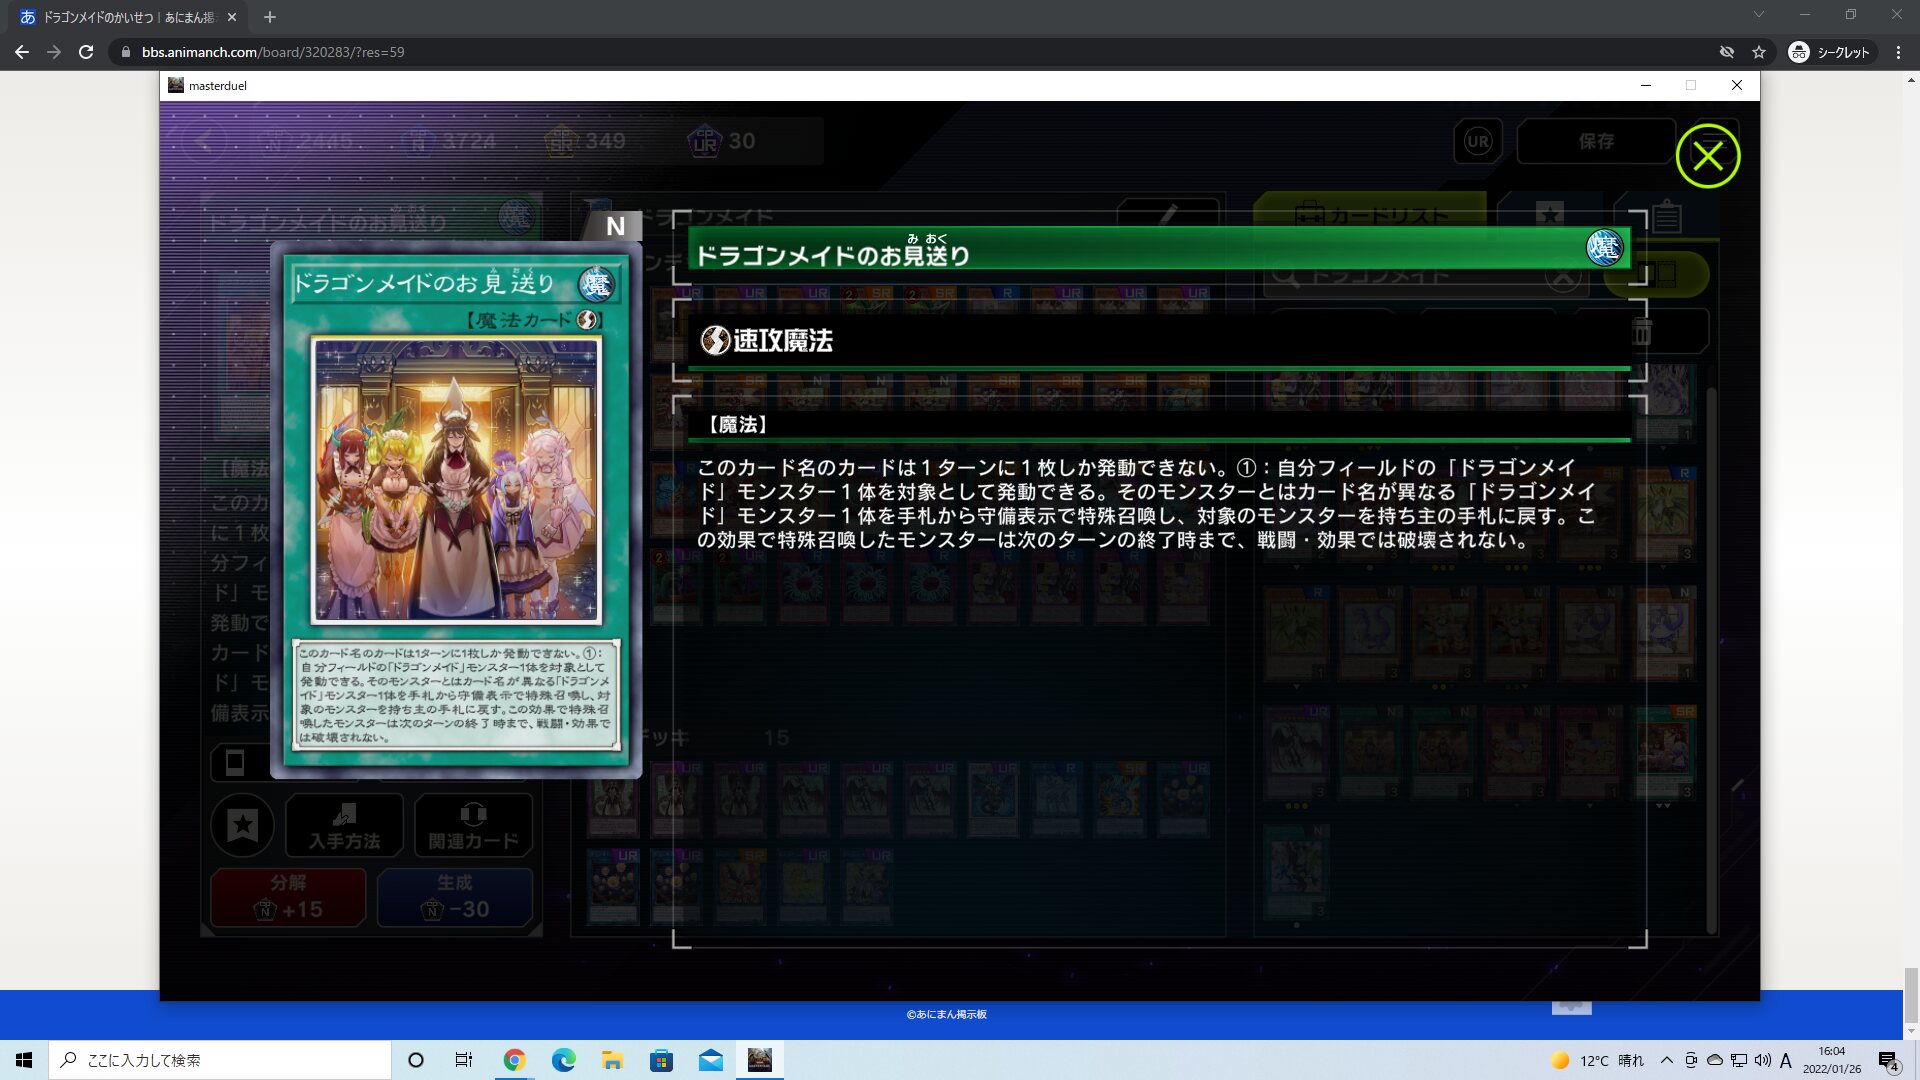Click the 【魔法】 heading label
1920x1080 pixels.
[737, 425]
